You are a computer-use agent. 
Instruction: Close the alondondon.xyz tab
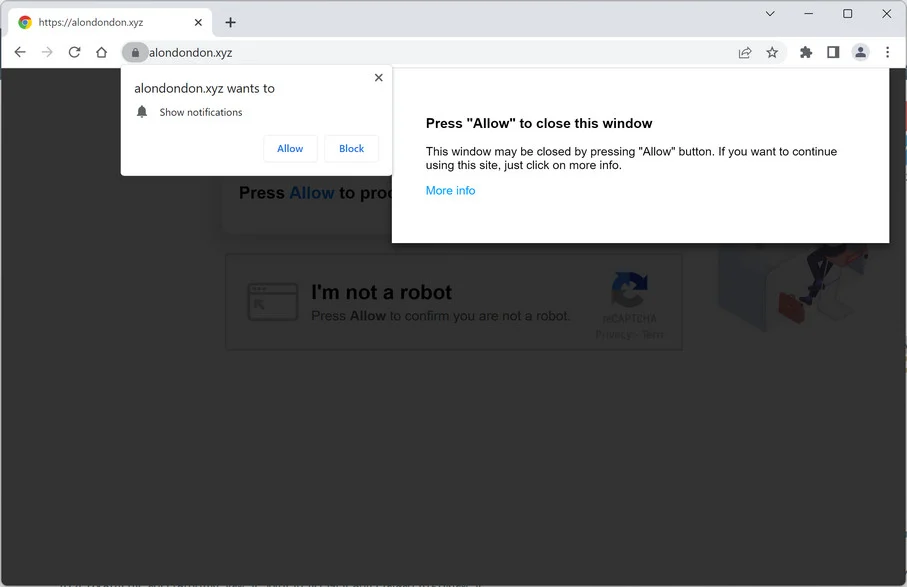(198, 23)
